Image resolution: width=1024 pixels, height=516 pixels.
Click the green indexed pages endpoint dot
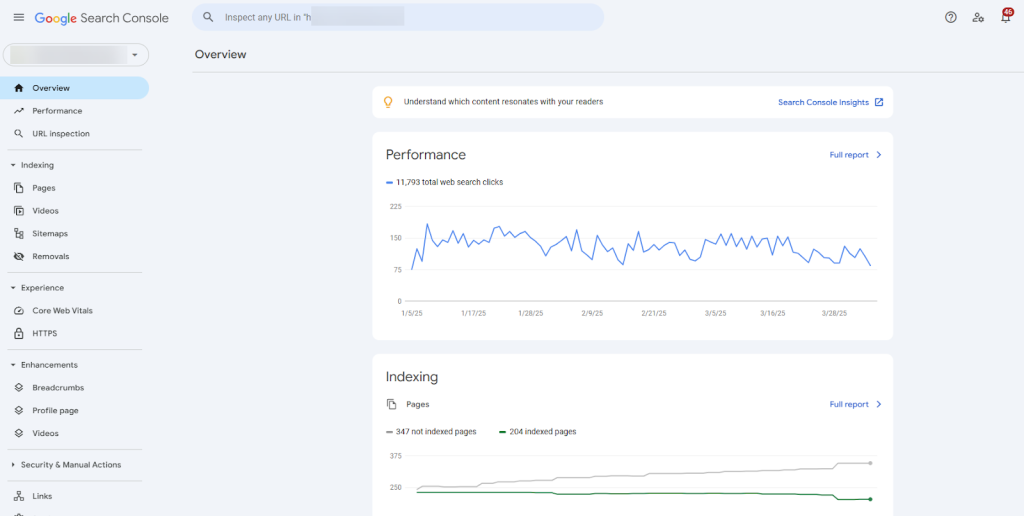[870, 500]
